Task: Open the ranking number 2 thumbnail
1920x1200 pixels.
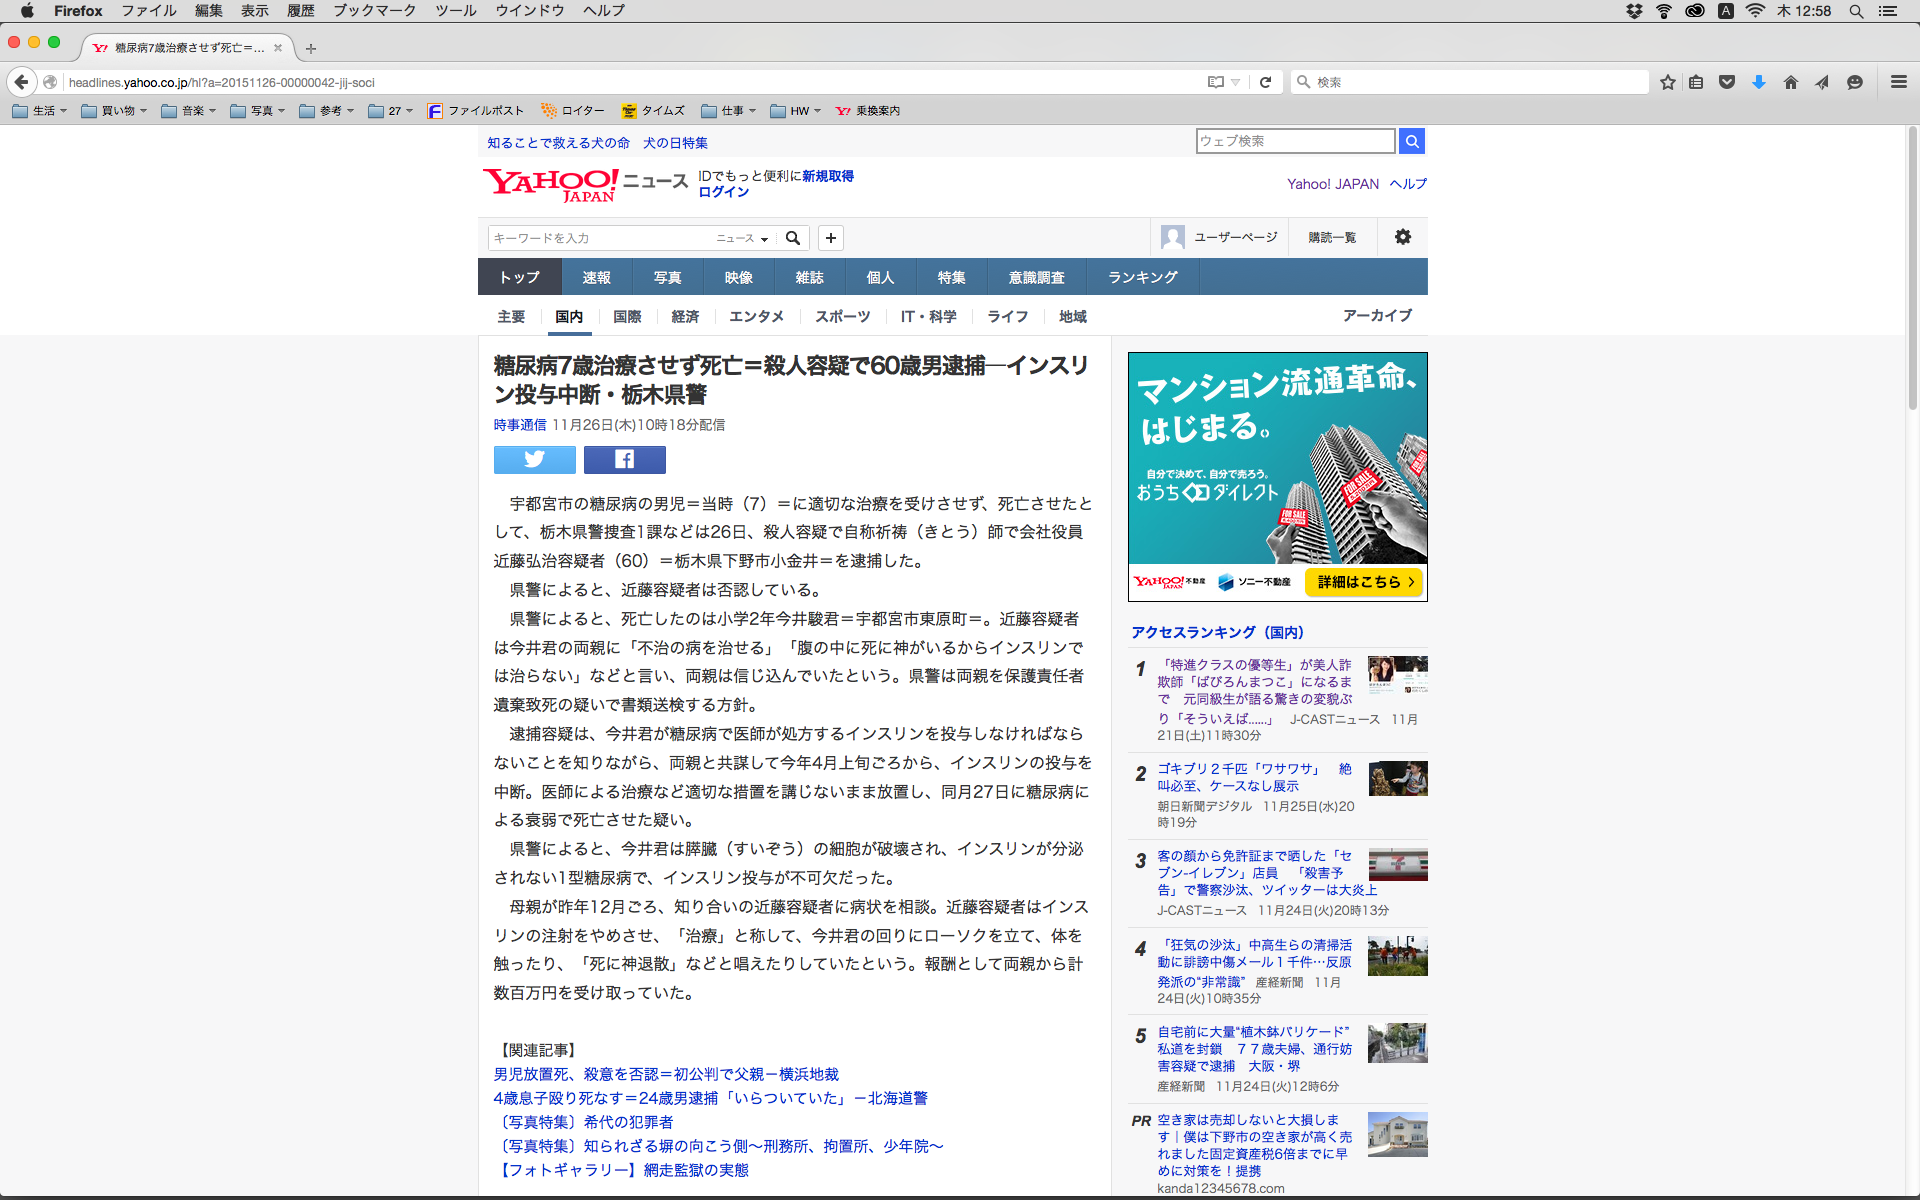Action: point(1397,778)
